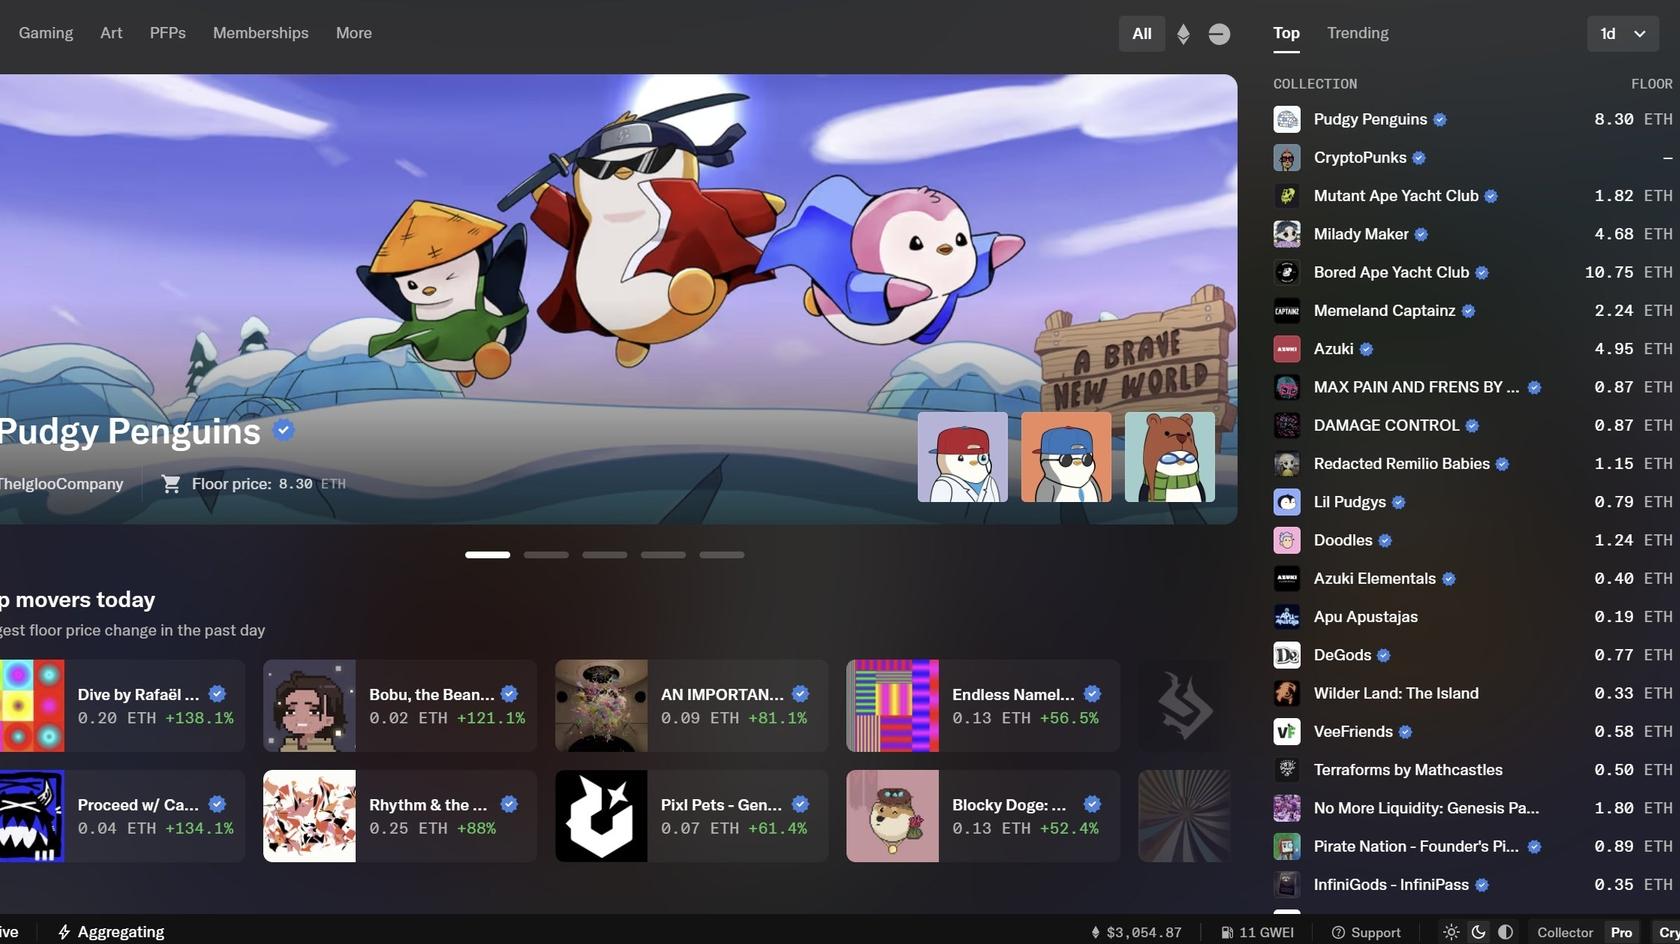
Task: Open the Mutant Ape Yacht Club icon
Action: coord(1287,196)
